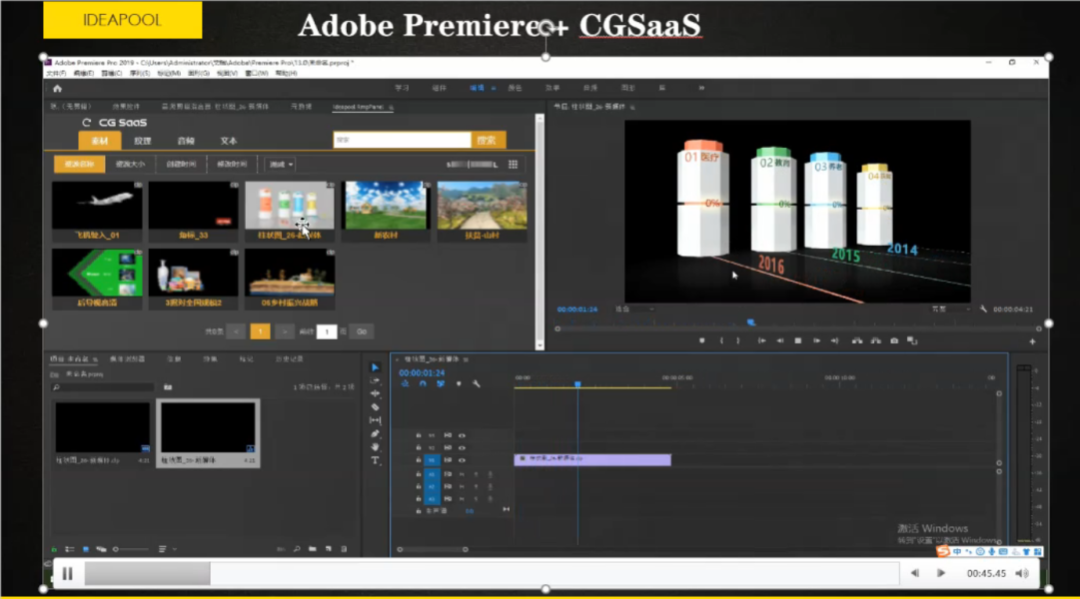Screen dimensions: 1080x599
Task: Click the orange 搜索 search button
Action: coord(488,140)
